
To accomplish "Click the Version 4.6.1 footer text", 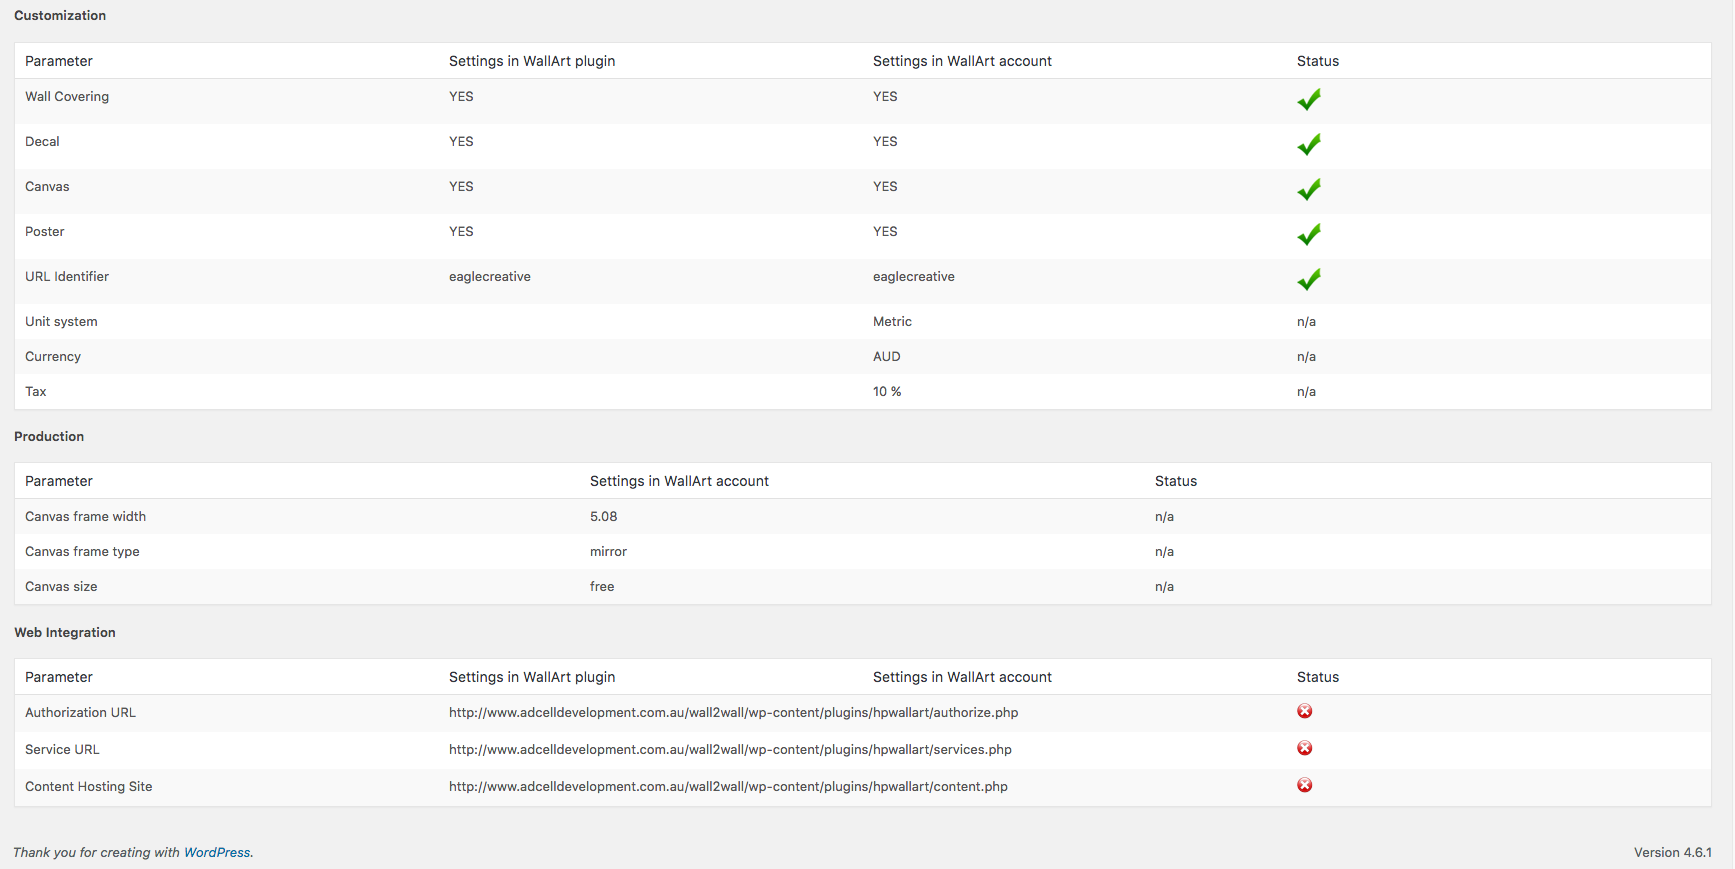I will [1672, 852].
